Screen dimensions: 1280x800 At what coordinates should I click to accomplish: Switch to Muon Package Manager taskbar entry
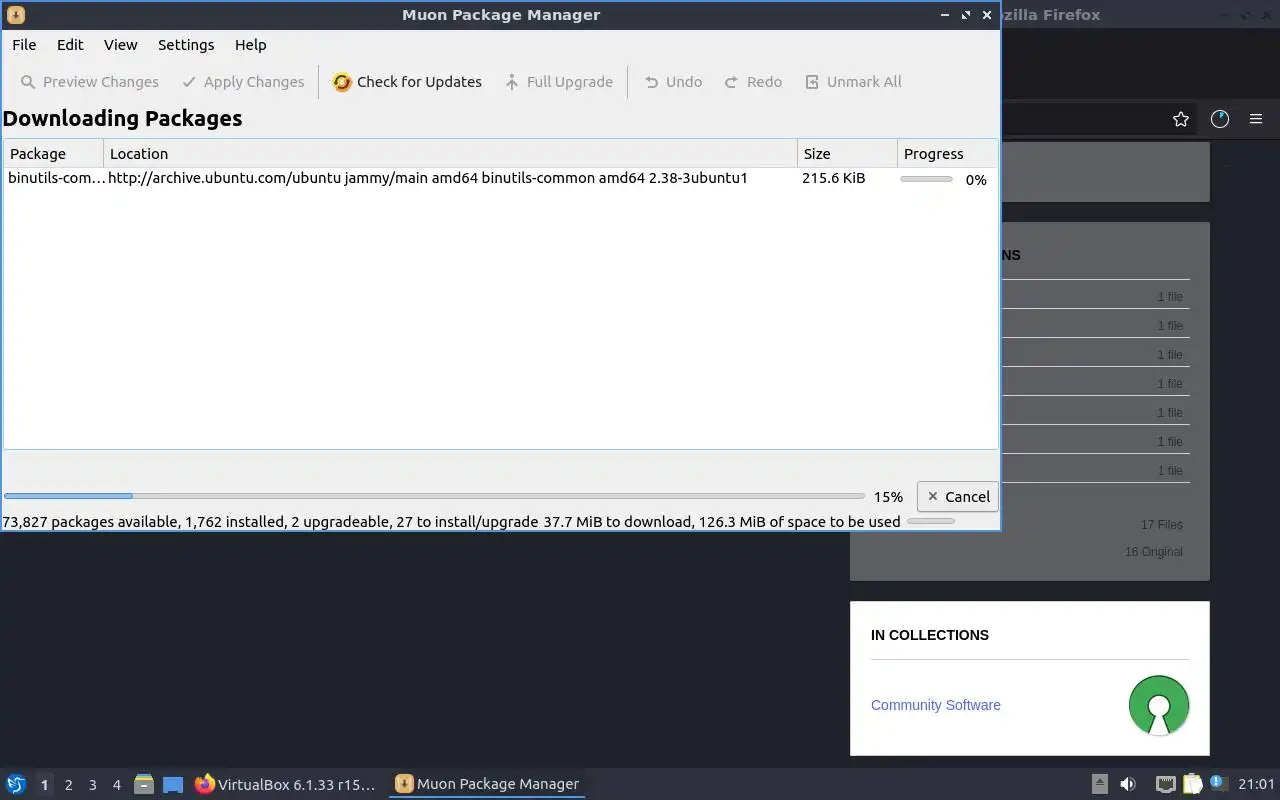tap(487, 784)
